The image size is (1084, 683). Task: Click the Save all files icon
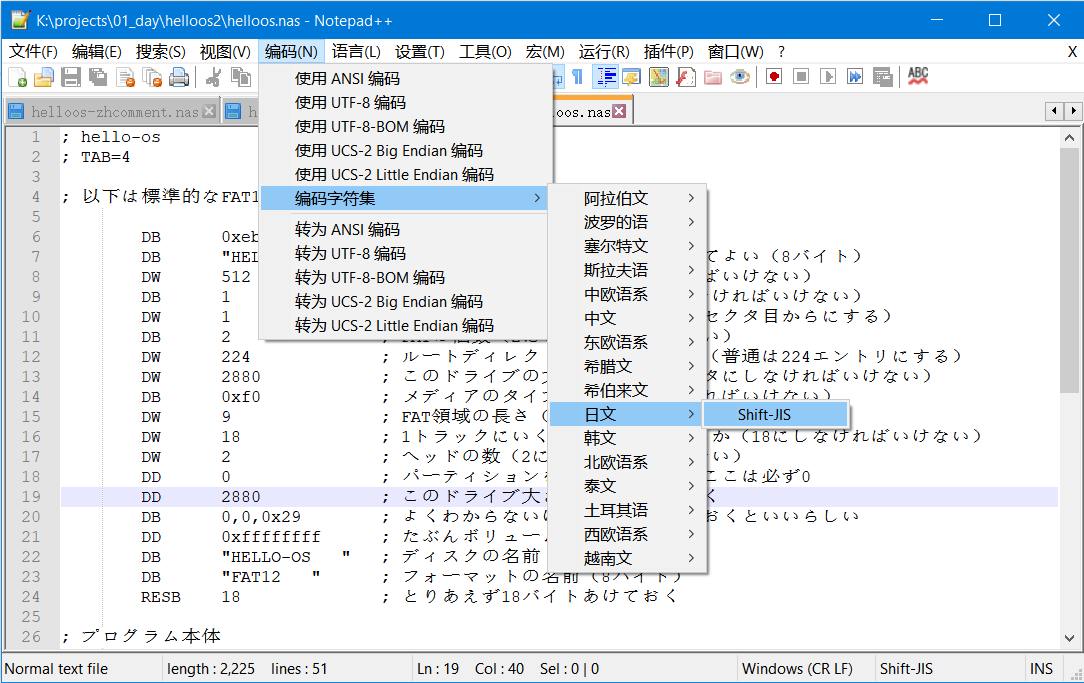coord(98,77)
